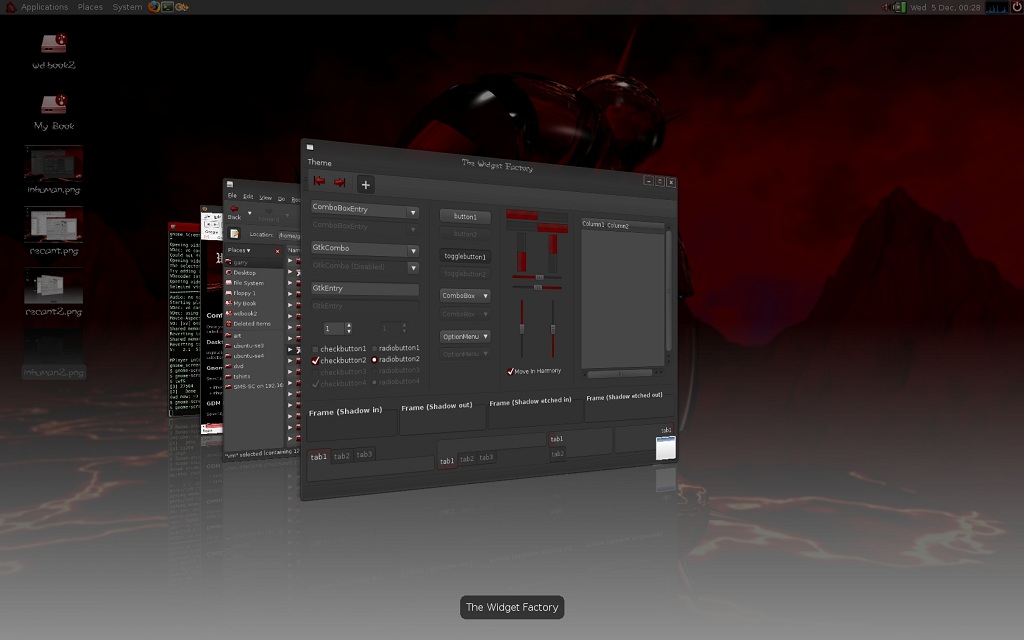Toggle the Move In Harmony checkbox

(x=511, y=371)
